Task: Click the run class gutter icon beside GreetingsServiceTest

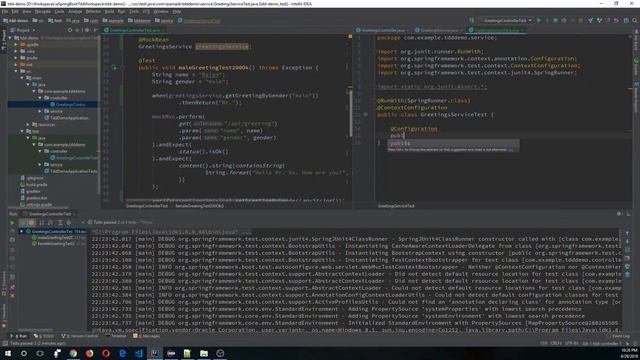Action: pyautogui.click(x=366, y=115)
